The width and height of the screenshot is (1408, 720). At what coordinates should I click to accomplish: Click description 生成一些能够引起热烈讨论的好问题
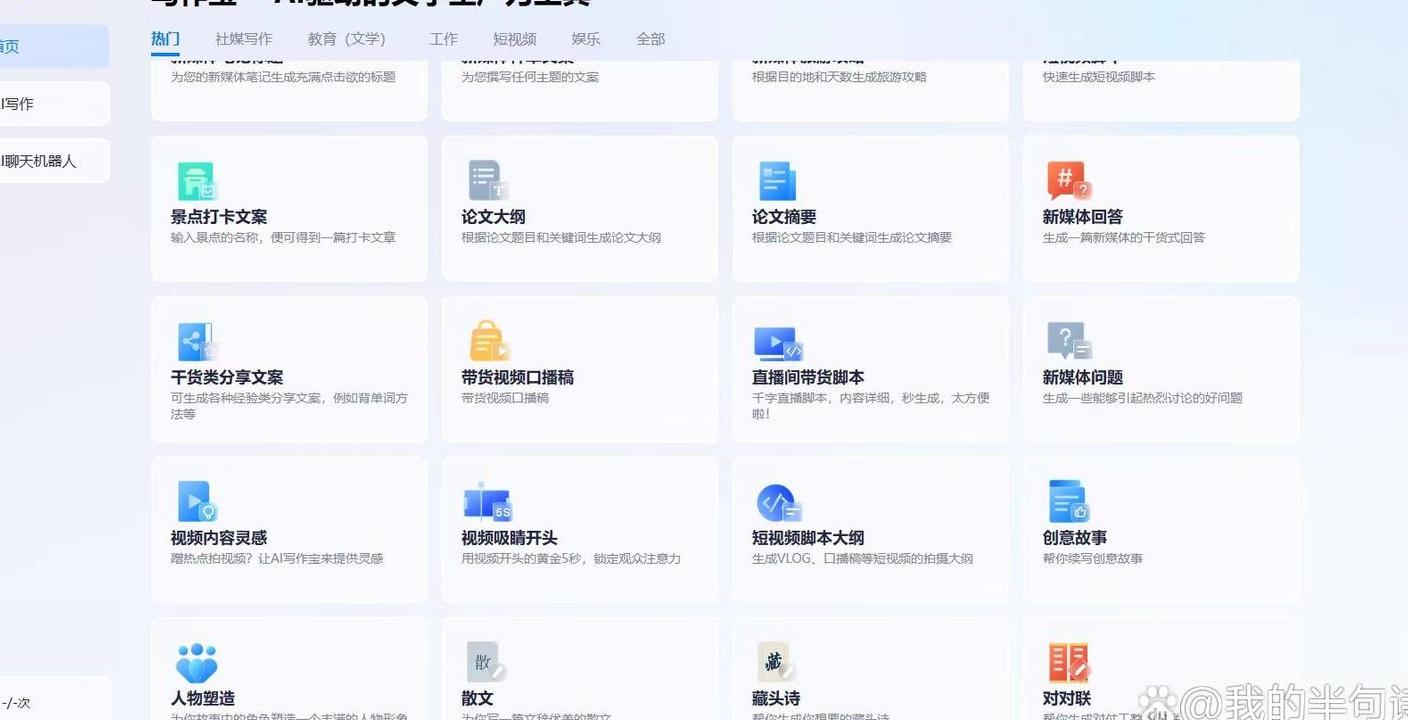(1142, 398)
